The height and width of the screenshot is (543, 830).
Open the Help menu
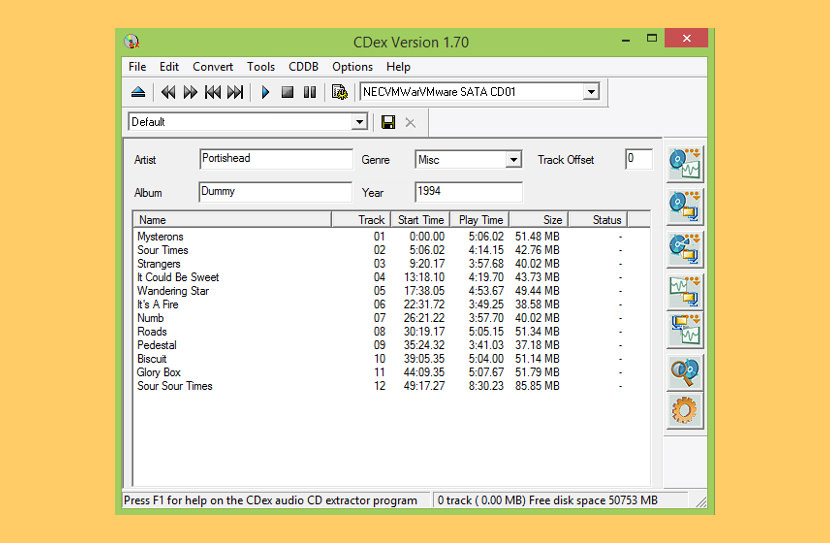coord(398,67)
